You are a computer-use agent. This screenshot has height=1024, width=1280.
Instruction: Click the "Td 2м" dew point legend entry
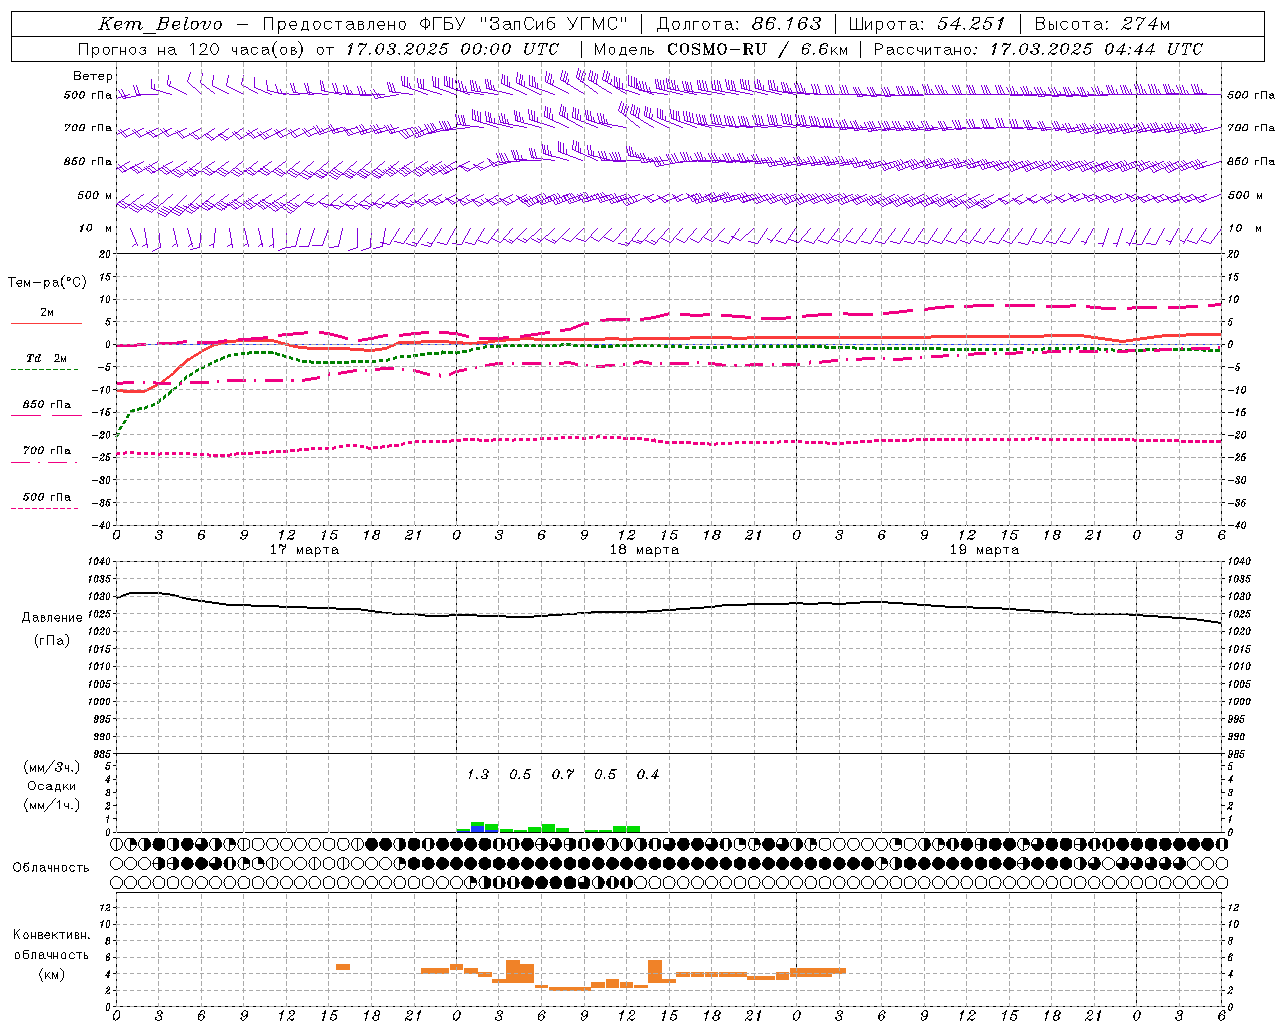click(46, 358)
